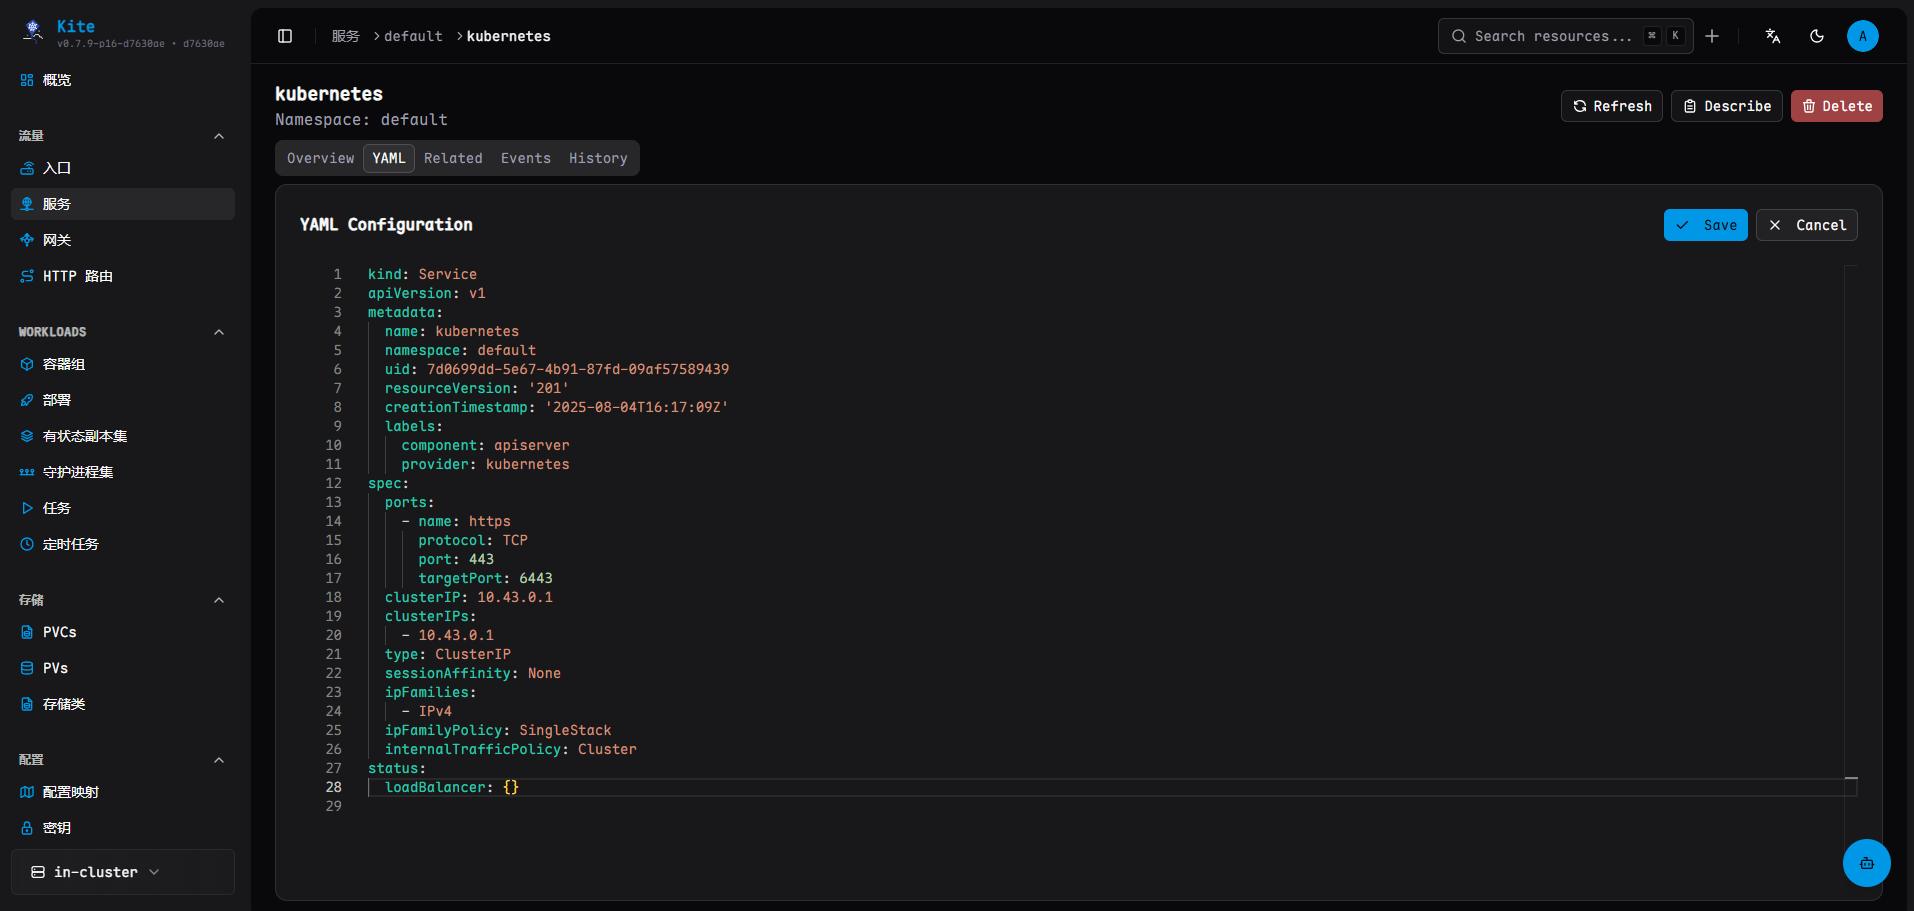Open 概览 overview in sidebar
This screenshot has width=1914, height=911.
coord(56,80)
